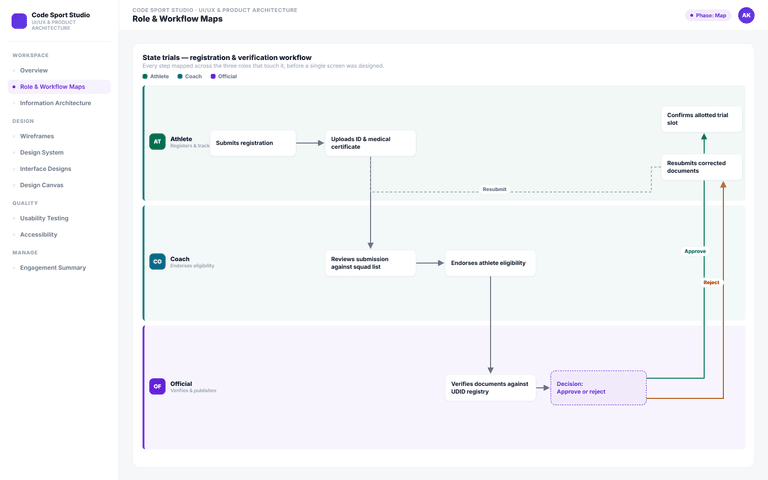Screen dimensions: 768x480
Task: Select Uploads ID & medical certificate step
Action: tap(370, 143)
